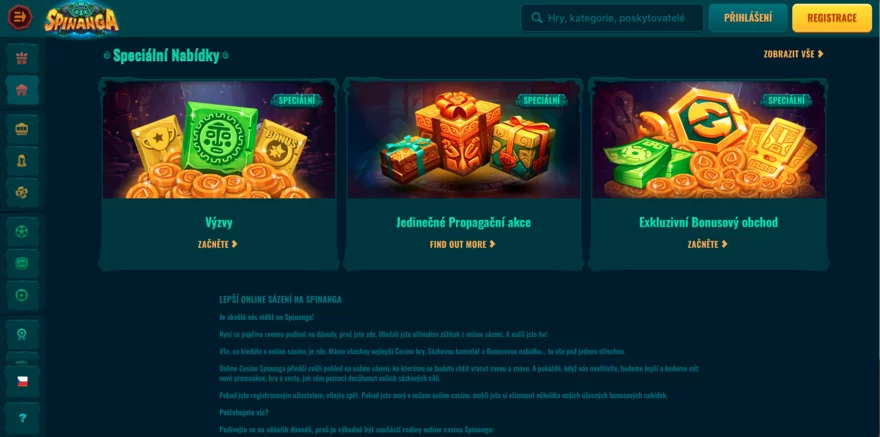
Task: Click ZAČNĚTE under Exkluzivní Bonusový obchod
Action: [708, 244]
